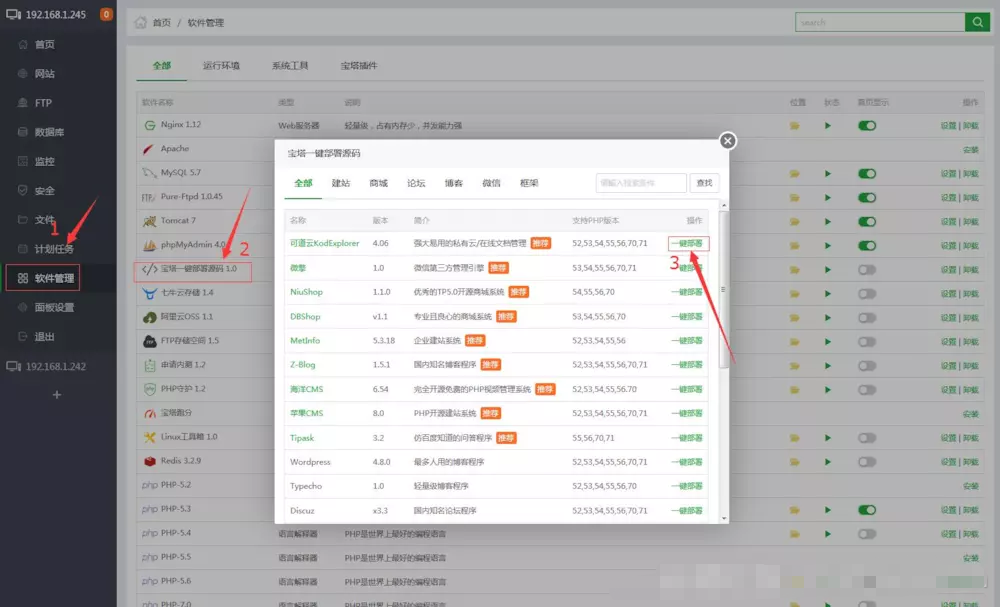Select 建站 tab in deploy dialog
The width and height of the screenshot is (1000, 607).
341,183
